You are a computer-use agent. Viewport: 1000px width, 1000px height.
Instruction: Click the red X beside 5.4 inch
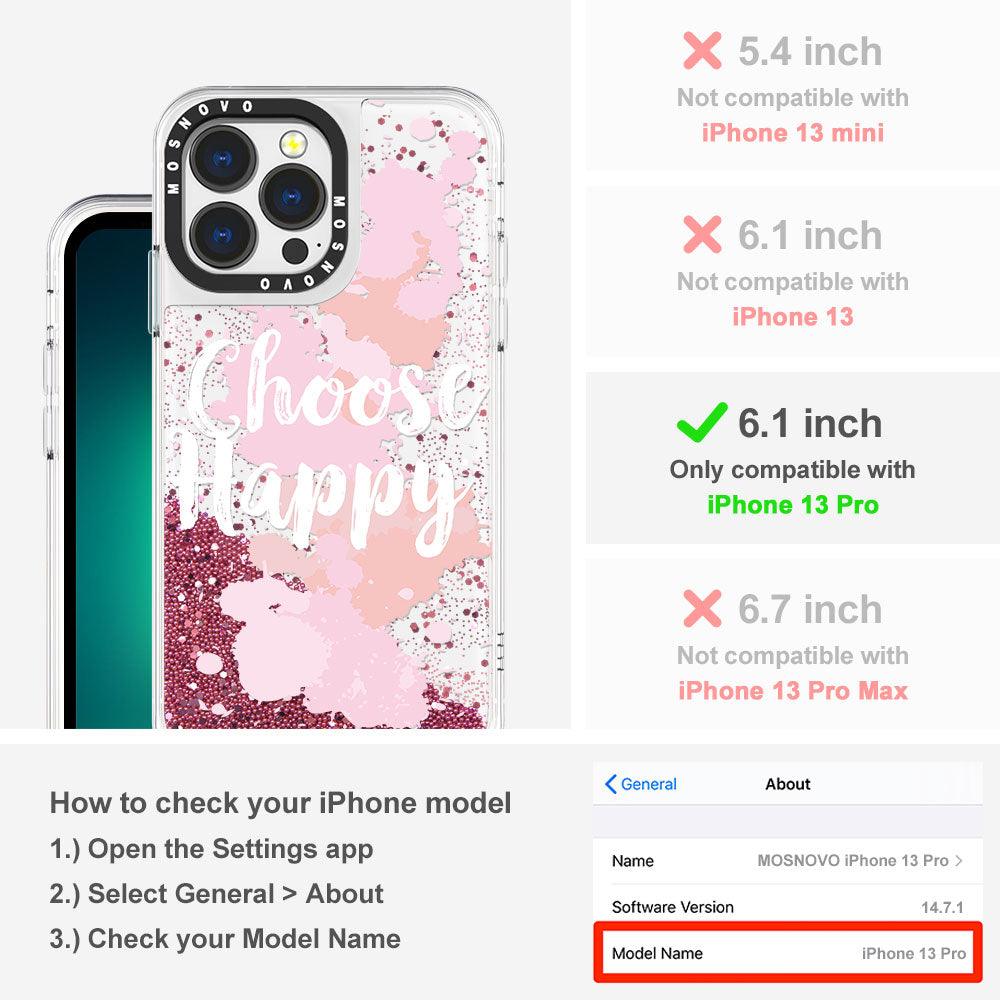702,50
